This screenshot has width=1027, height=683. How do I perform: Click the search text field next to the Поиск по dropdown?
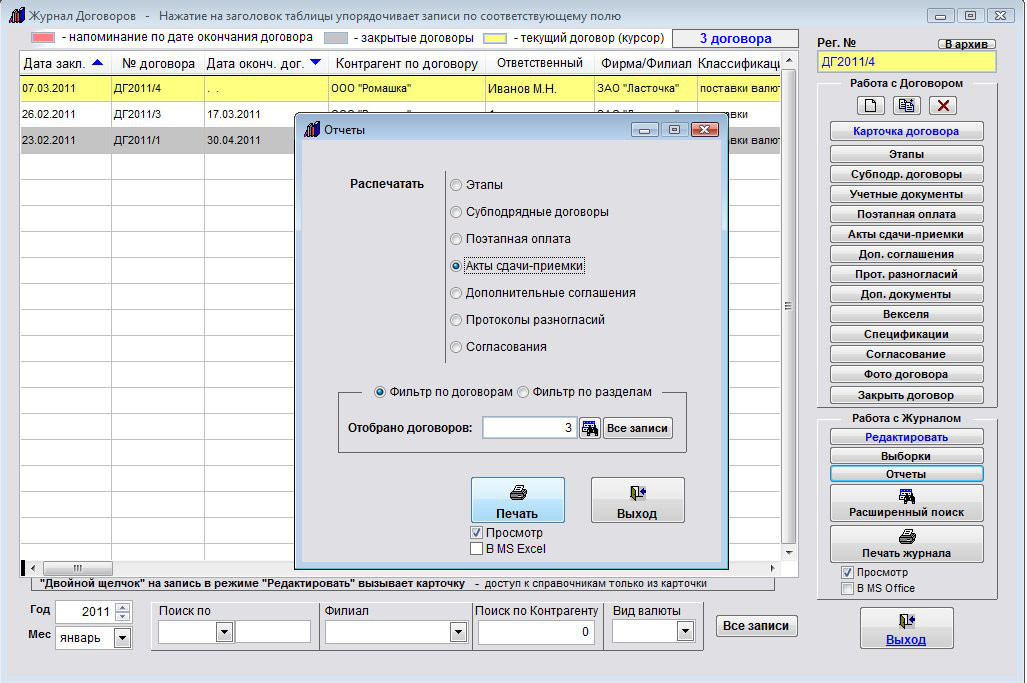pyautogui.click(x=272, y=633)
